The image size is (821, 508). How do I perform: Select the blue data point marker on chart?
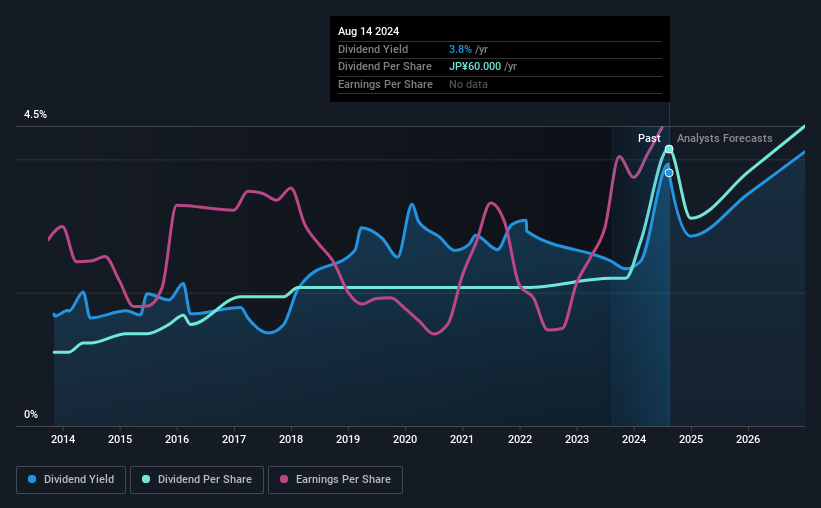click(x=669, y=173)
